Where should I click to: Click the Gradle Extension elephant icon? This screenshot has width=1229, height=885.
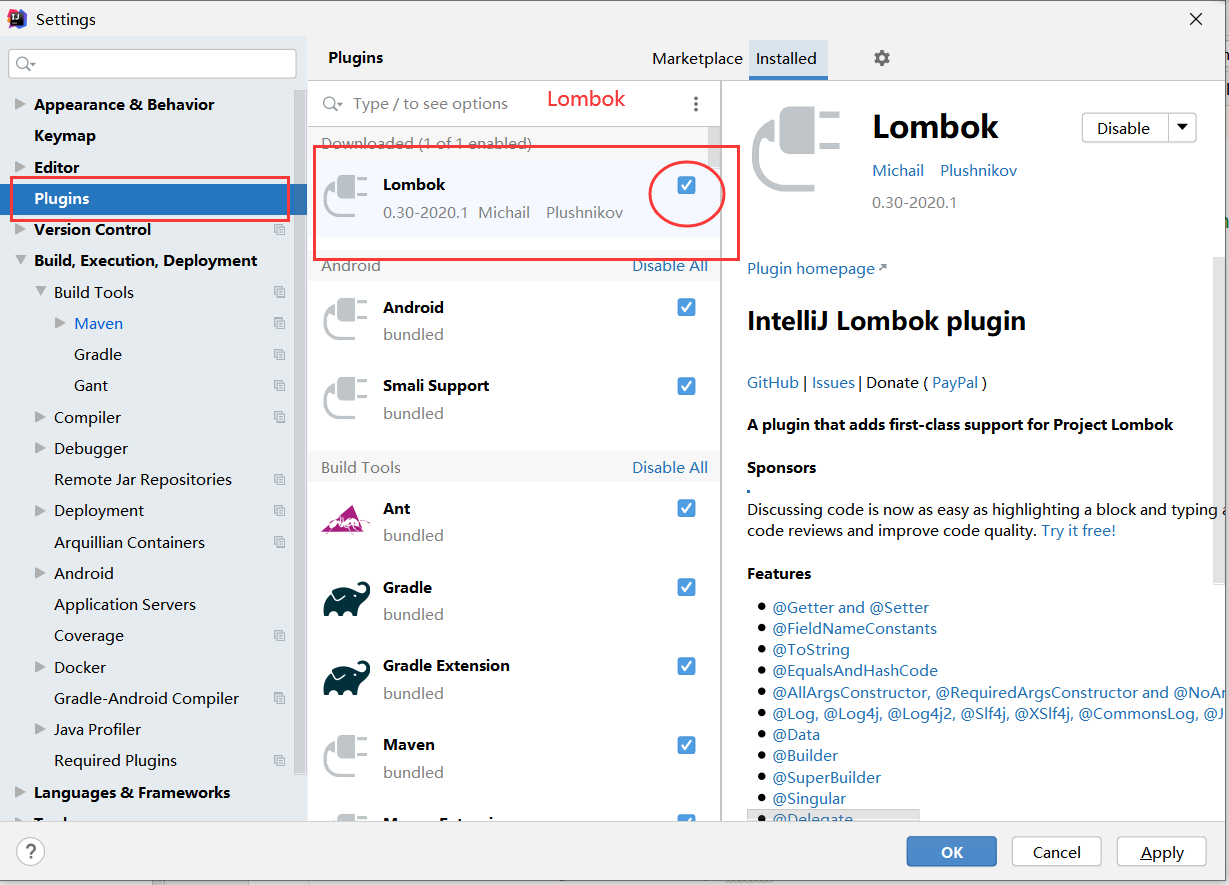347,678
